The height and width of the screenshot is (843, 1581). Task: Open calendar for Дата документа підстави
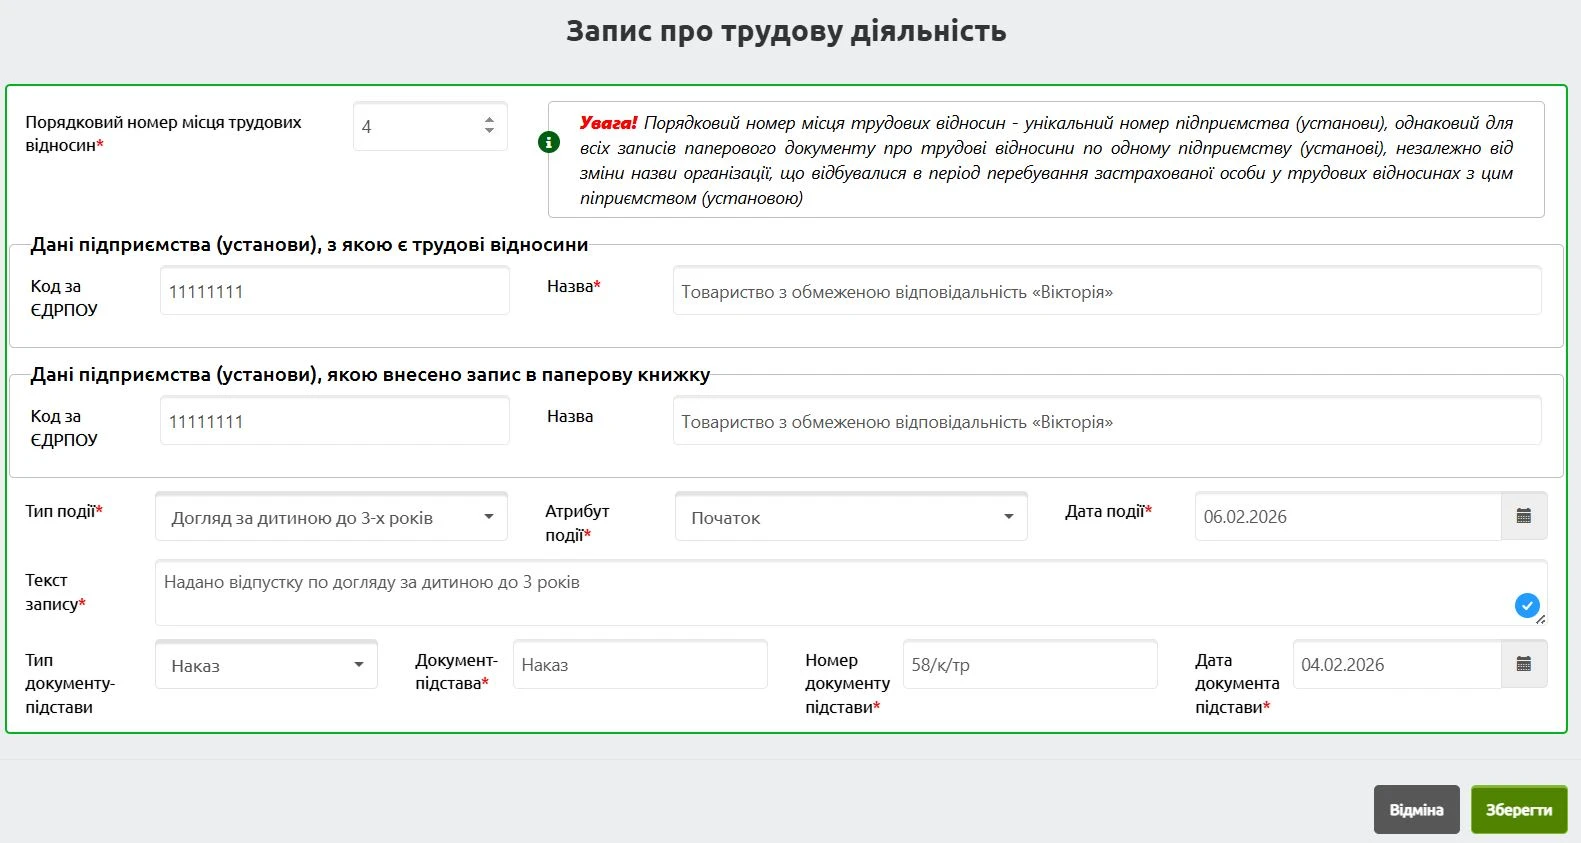point(1523,665)
